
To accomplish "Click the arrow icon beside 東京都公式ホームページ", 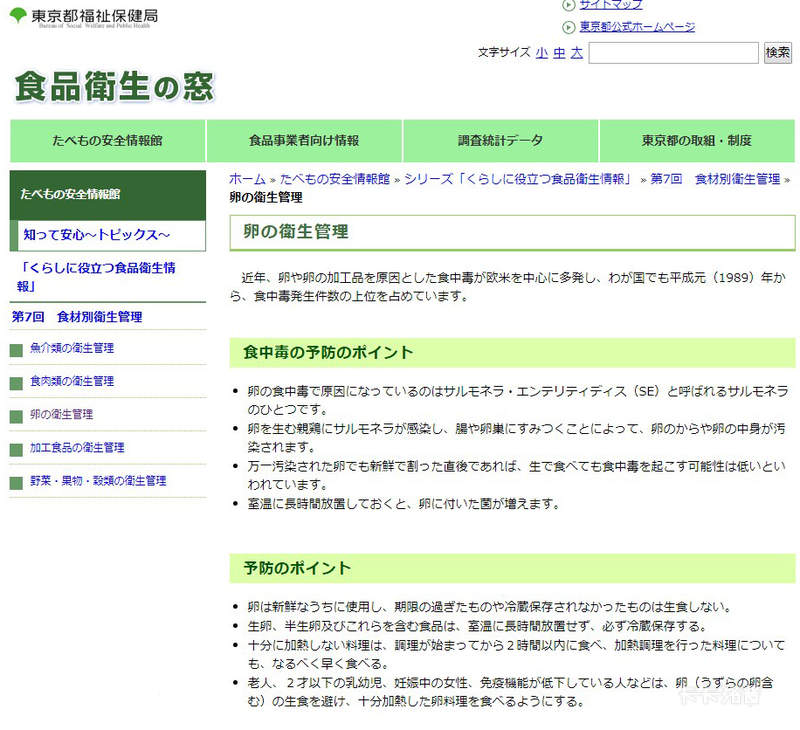I will [x=567, y=28].
